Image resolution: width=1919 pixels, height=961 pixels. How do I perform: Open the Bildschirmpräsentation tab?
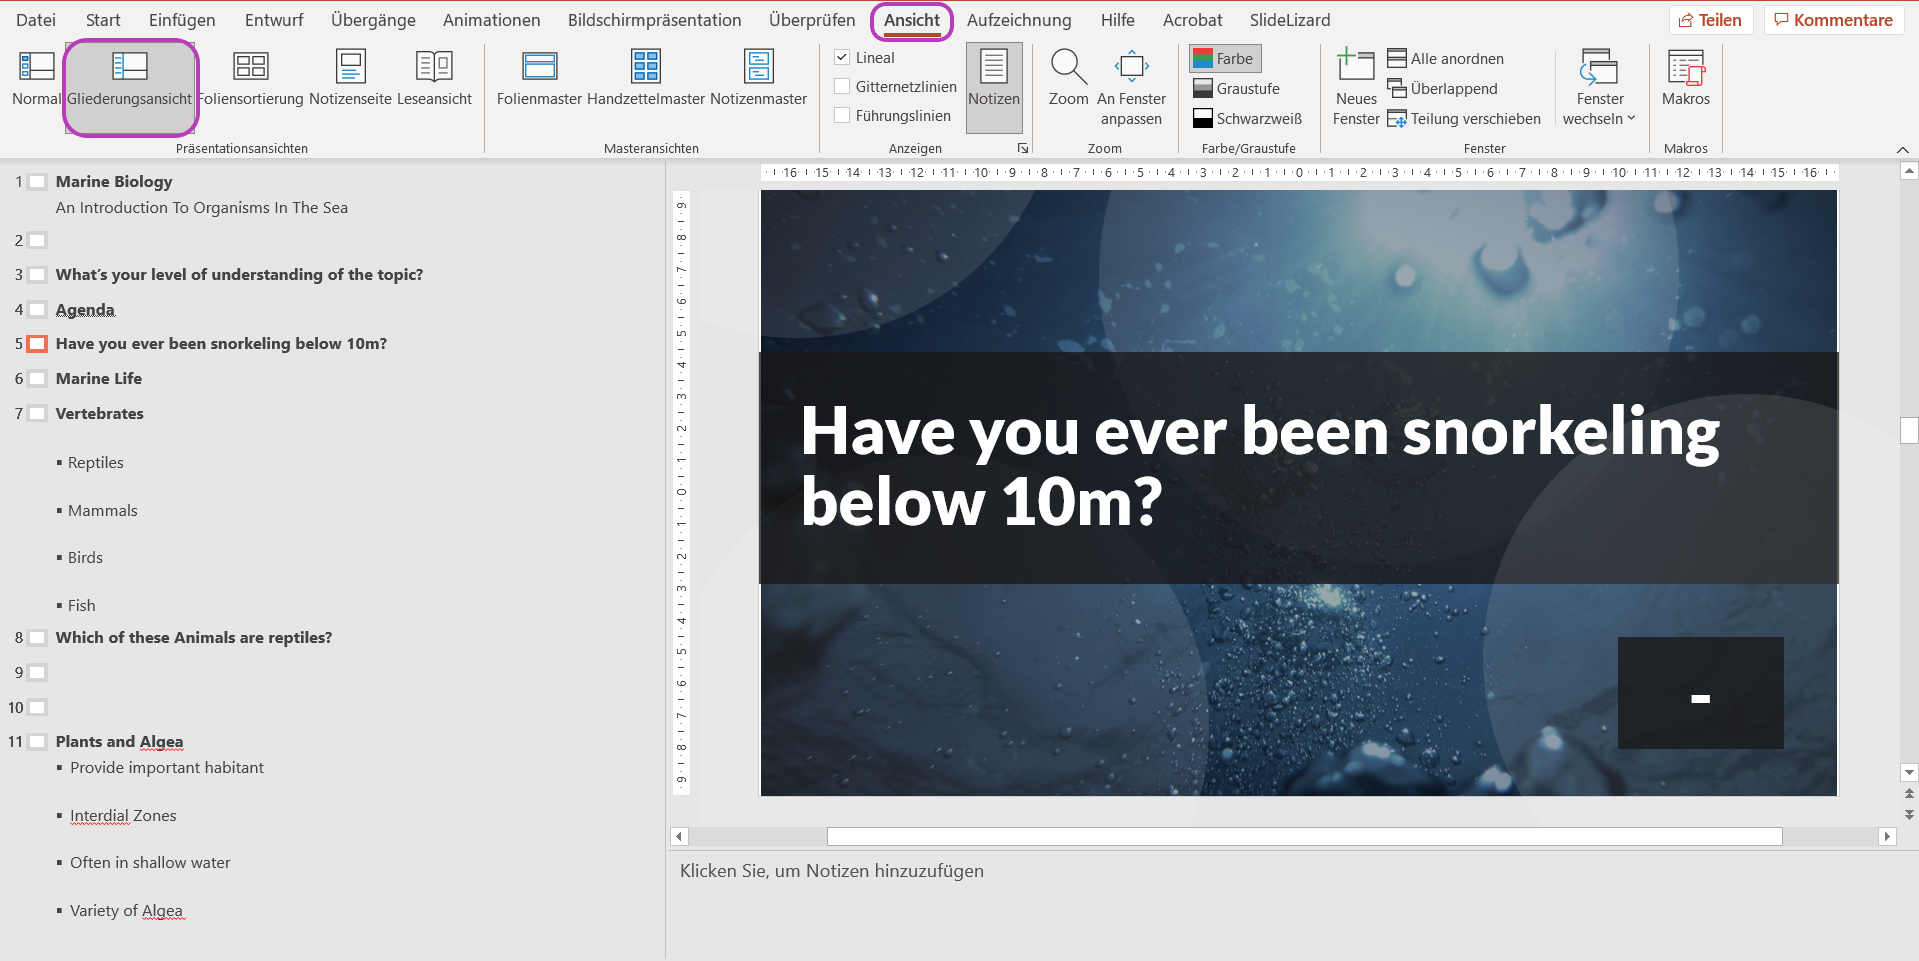[x=654, y=20]
